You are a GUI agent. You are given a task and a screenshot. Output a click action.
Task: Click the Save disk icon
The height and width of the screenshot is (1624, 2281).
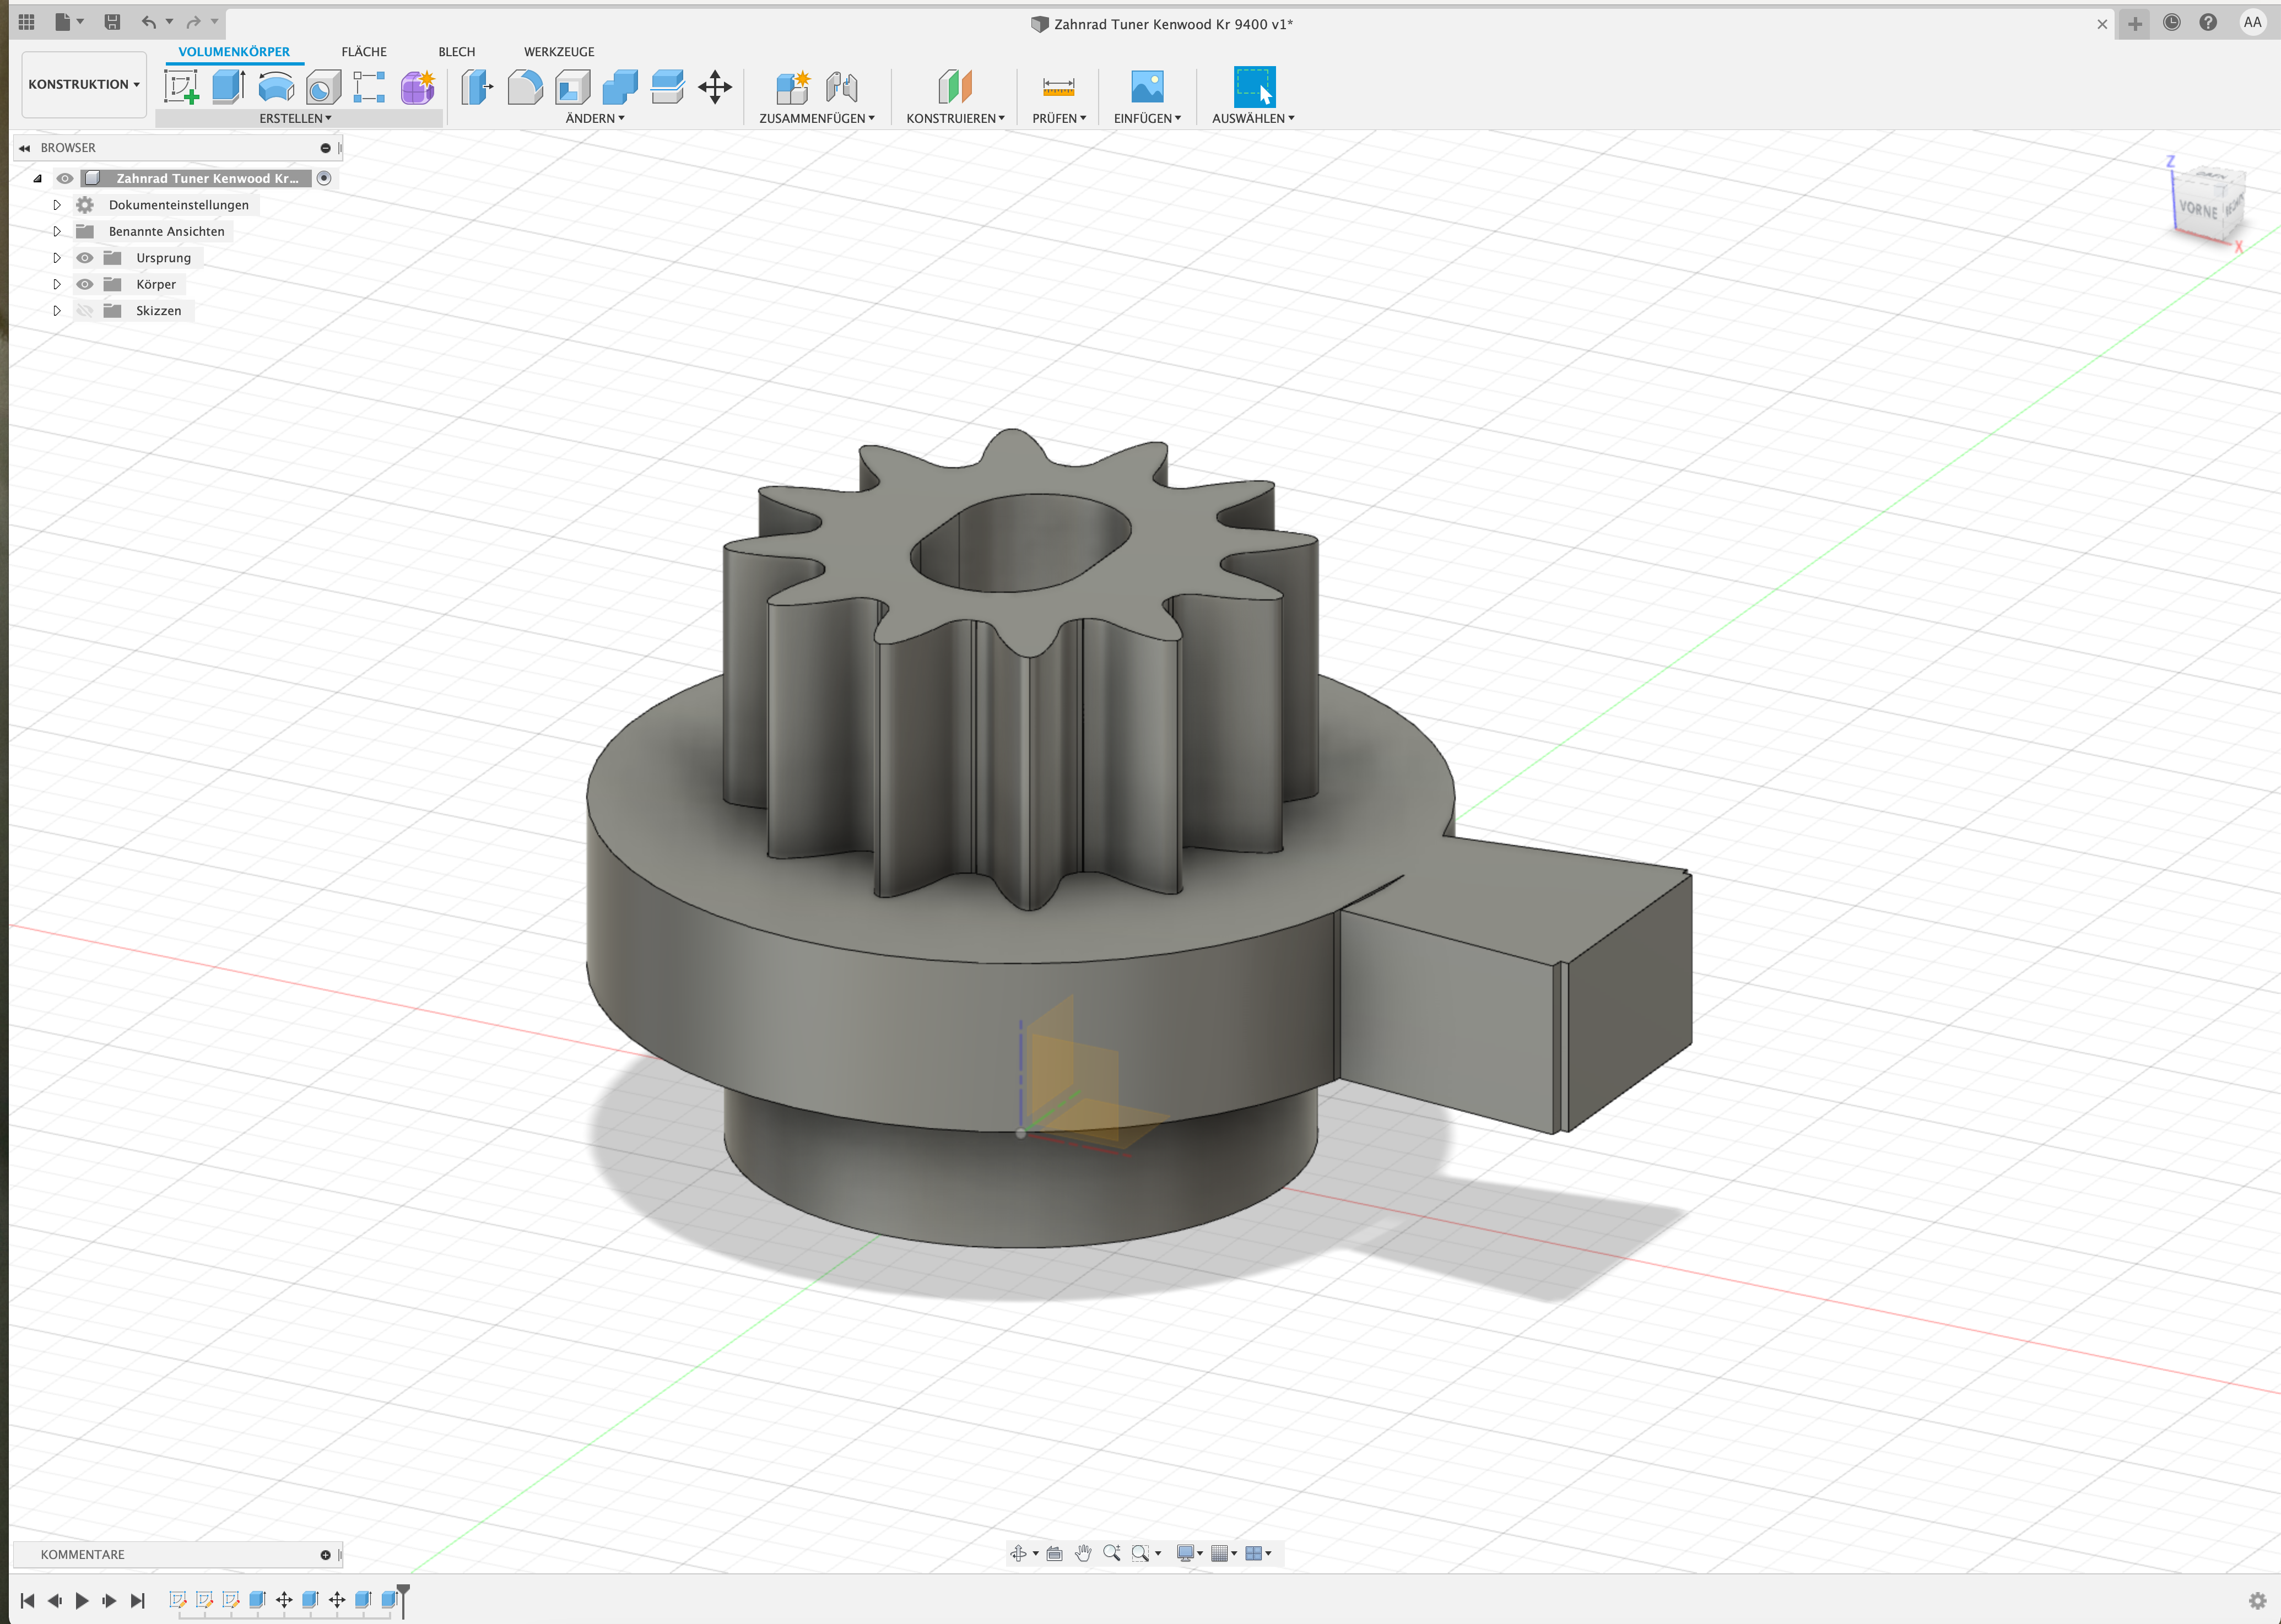pyautogui.click(x=112, y=21)
